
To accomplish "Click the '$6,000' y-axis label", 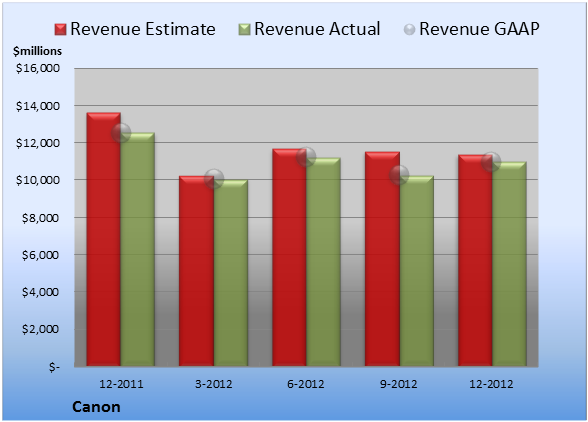I will [40, 255].
